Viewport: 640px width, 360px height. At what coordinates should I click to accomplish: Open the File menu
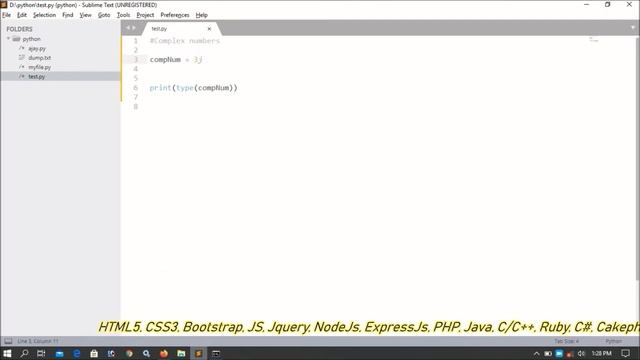pyautogui.click(x=7, y=15)
